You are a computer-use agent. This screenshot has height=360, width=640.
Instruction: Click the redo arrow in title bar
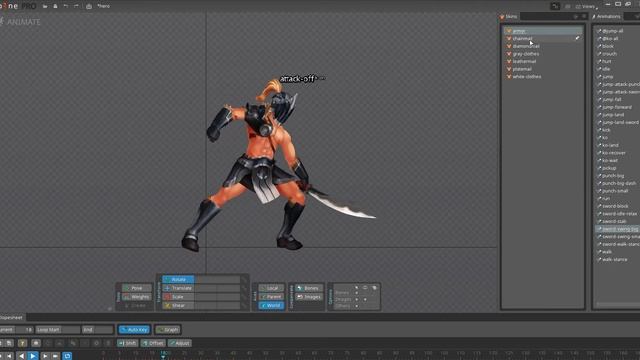(x=76, y=6)
